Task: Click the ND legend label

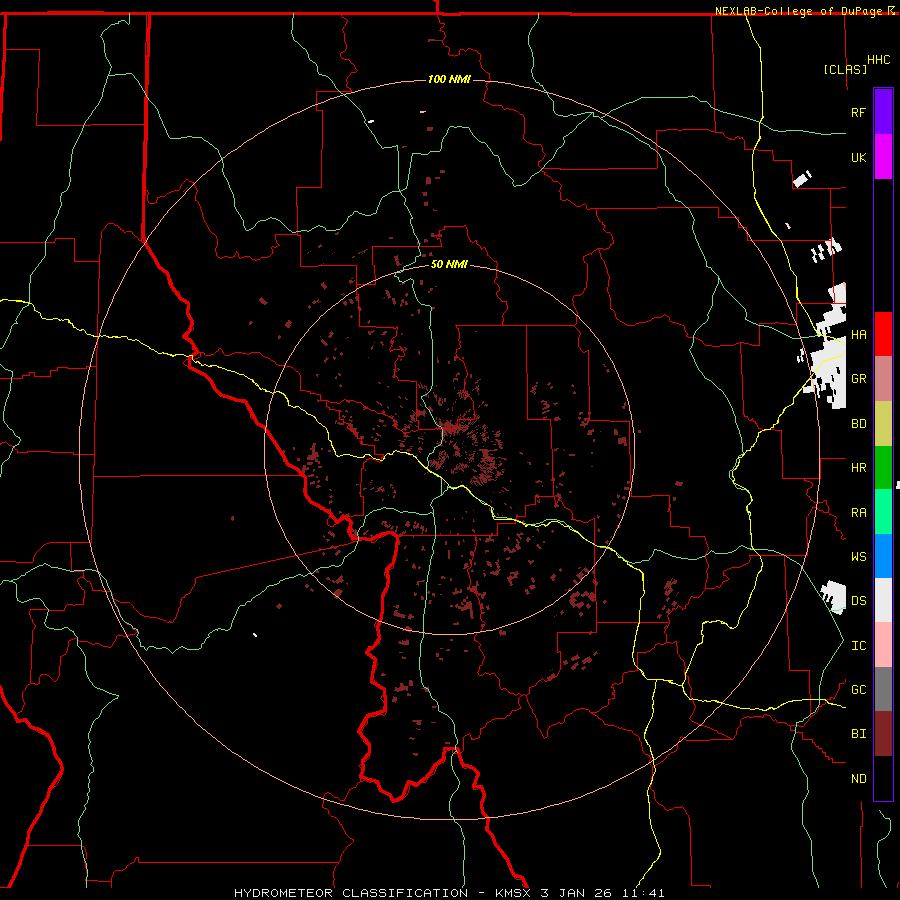Action: click(858, 778)
